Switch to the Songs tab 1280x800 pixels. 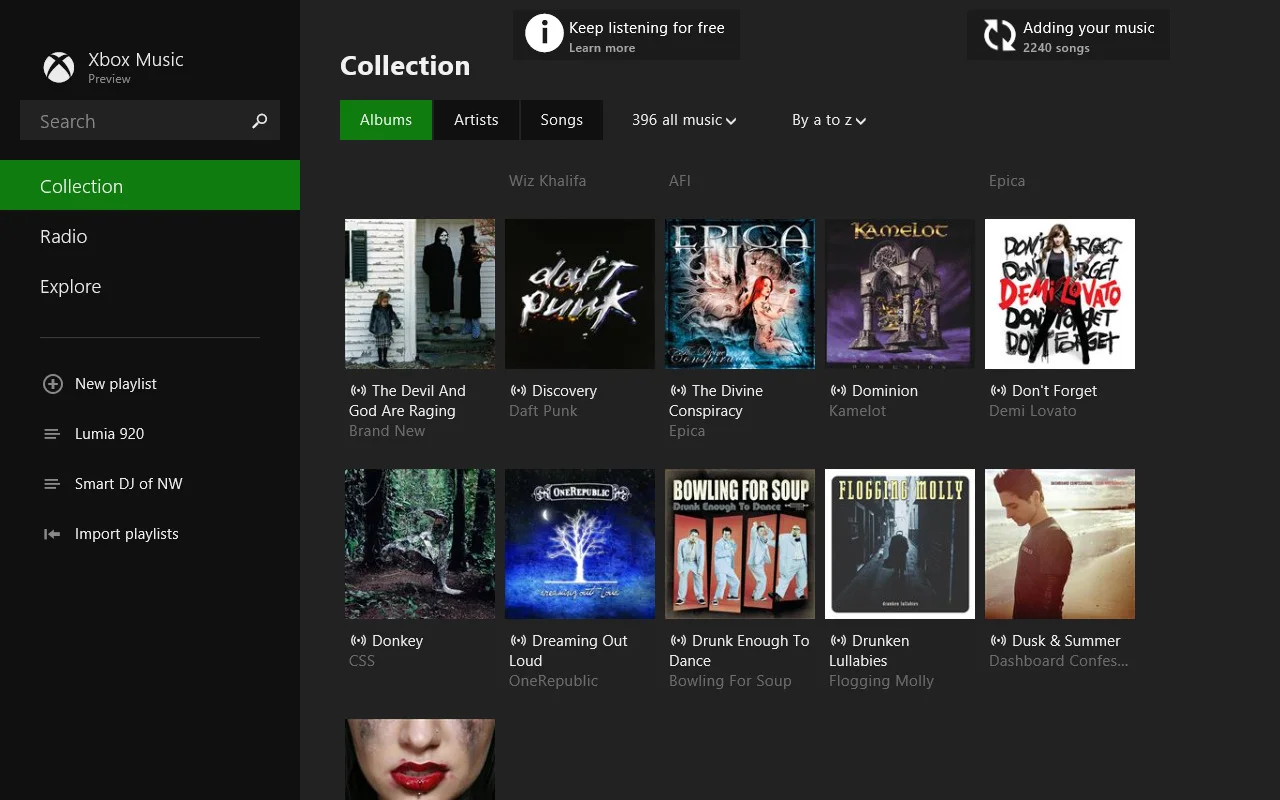pos(561,119)
